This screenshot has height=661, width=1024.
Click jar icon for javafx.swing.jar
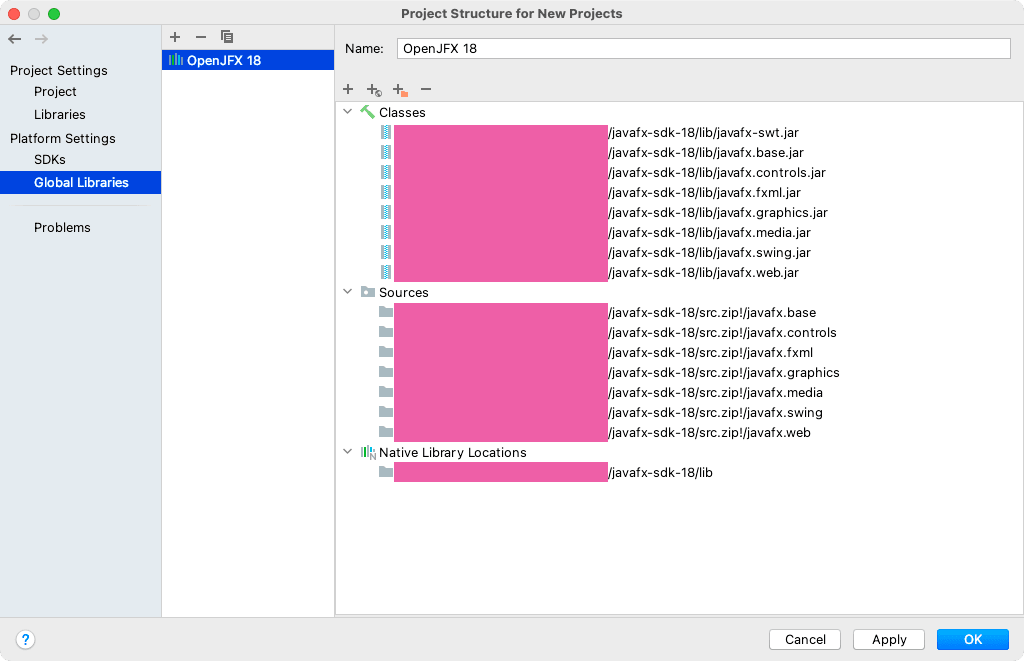[x=386, y=252]
